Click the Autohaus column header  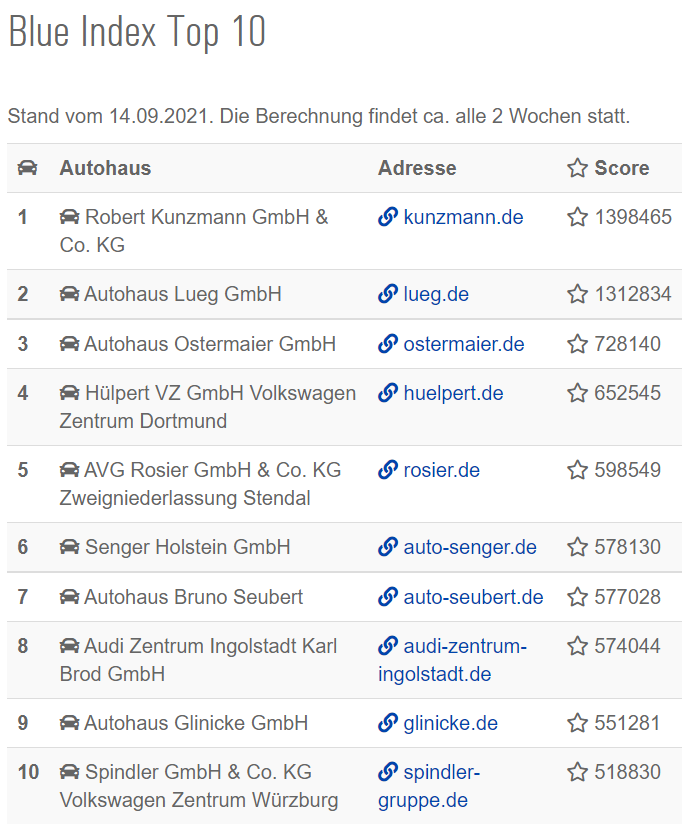[105, 168]
